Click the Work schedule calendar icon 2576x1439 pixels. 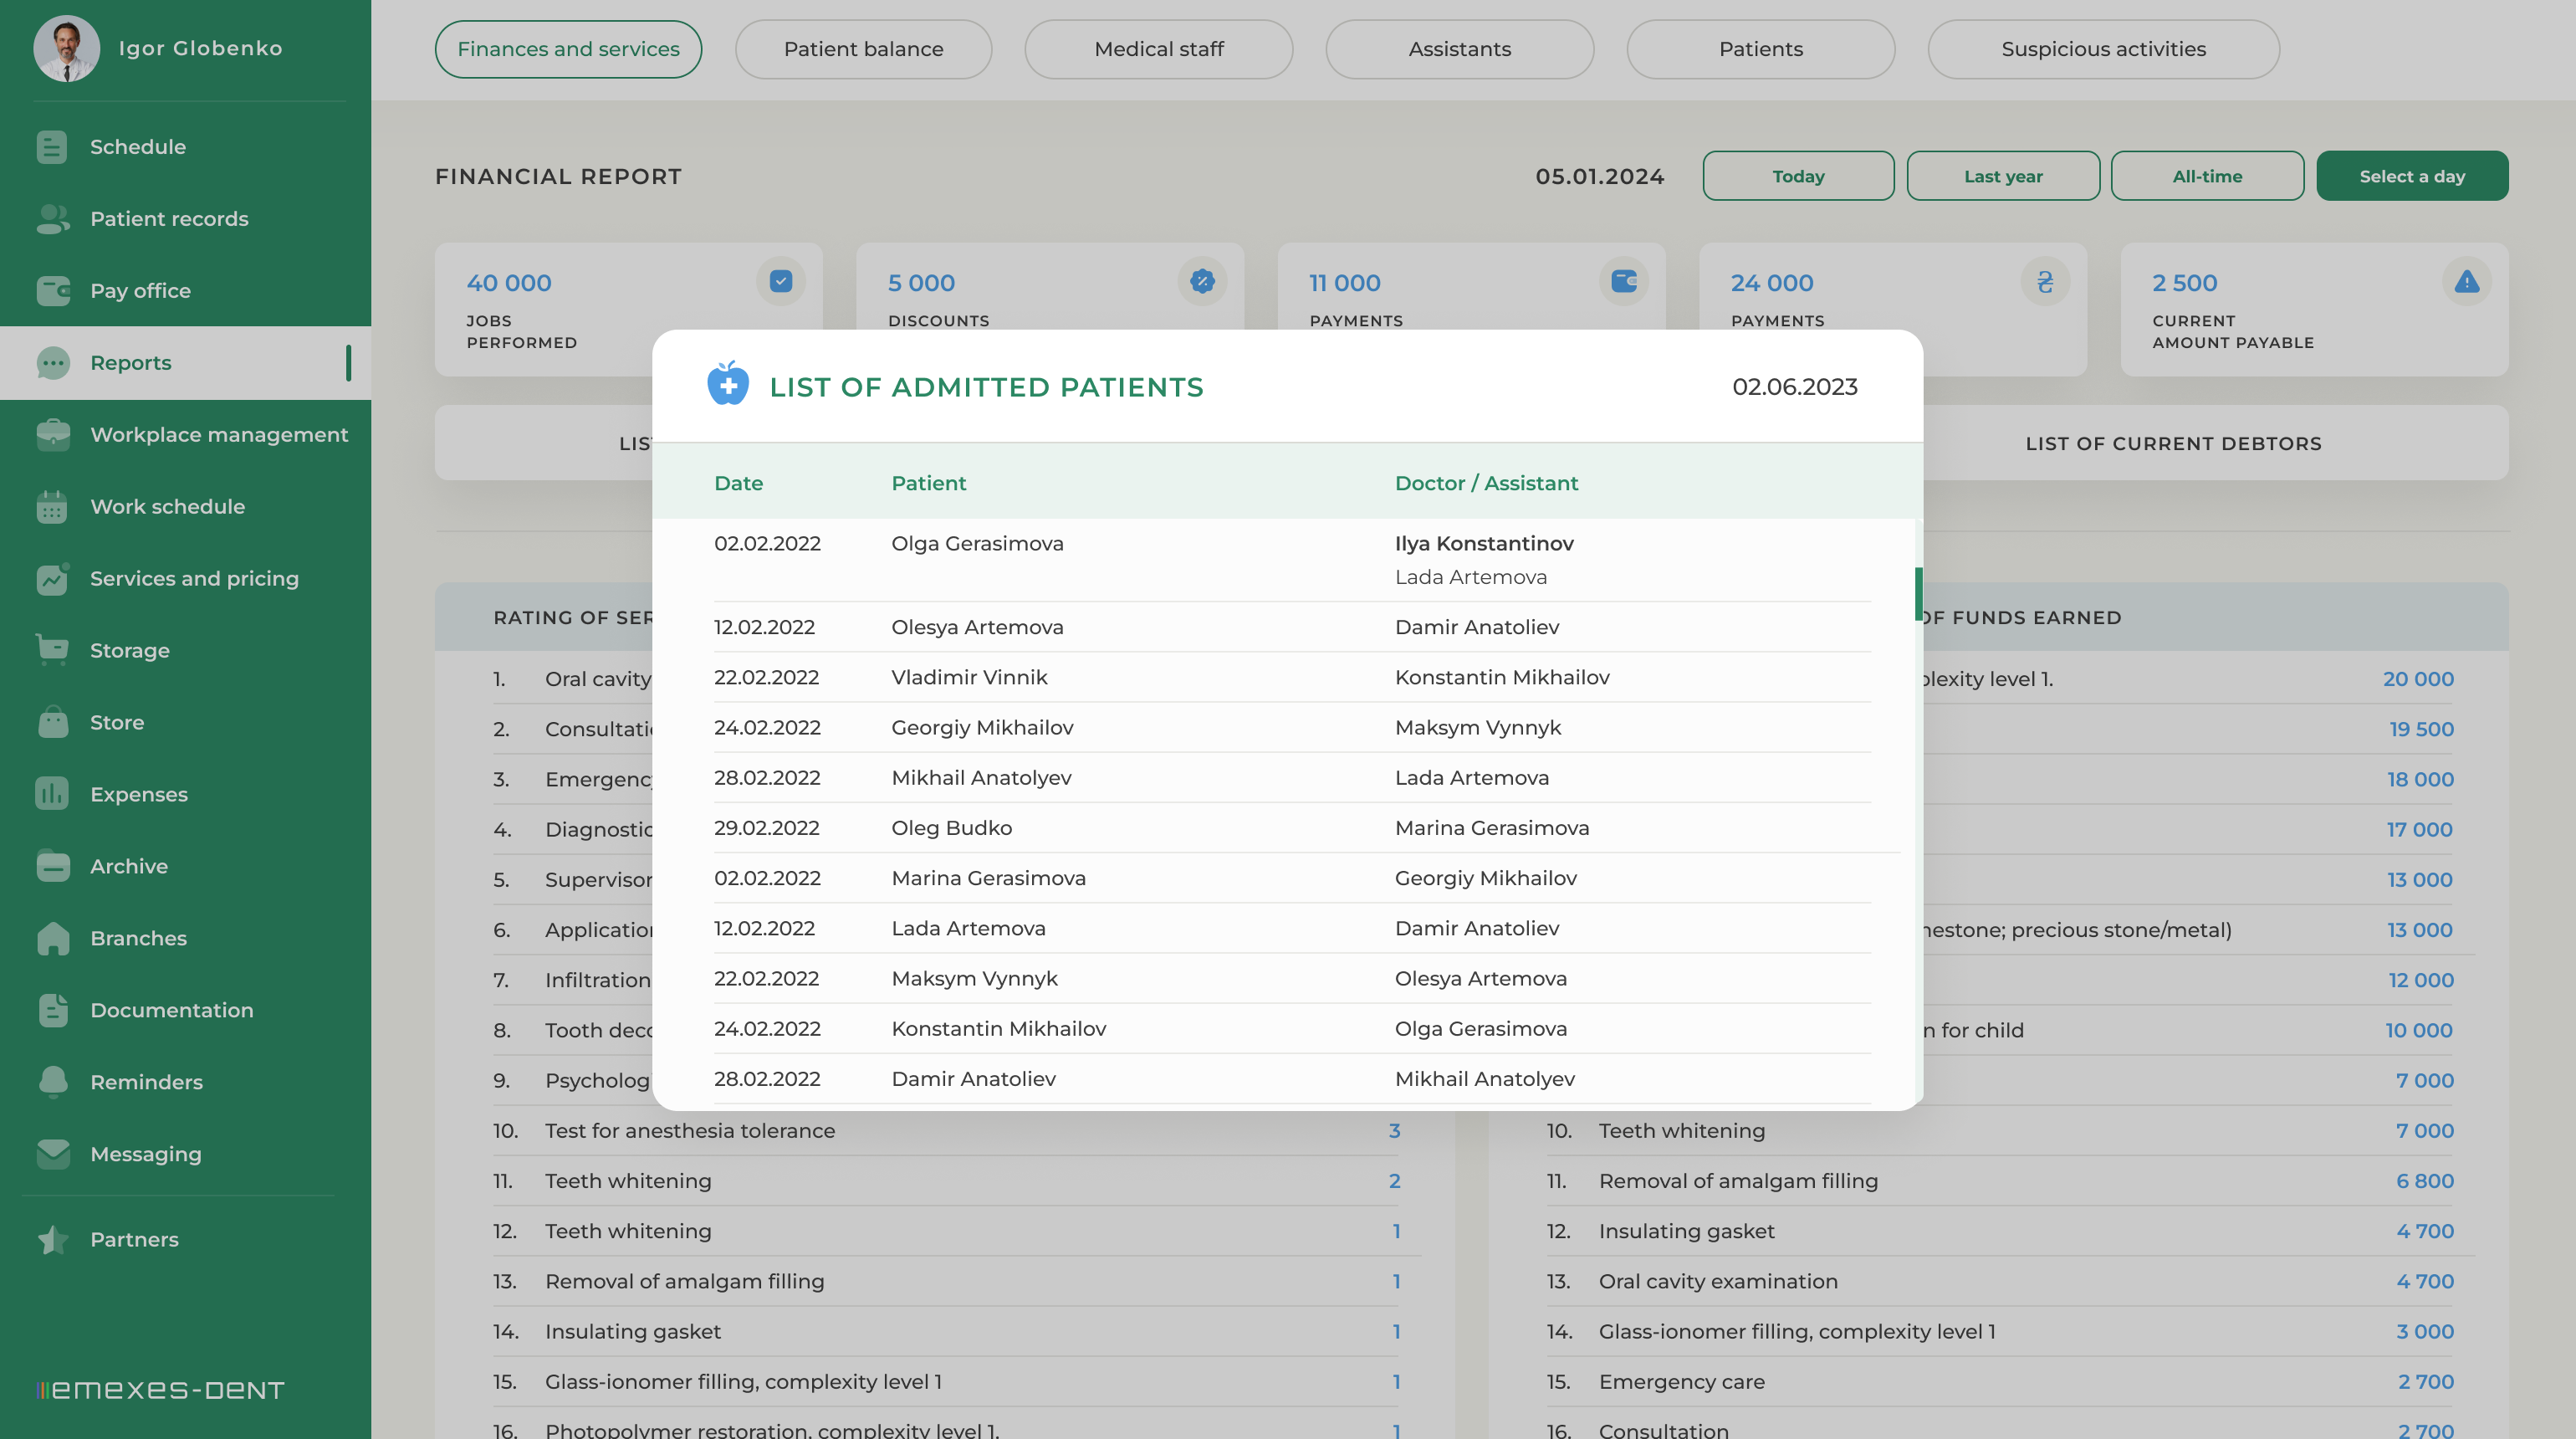tap(52, 507)
